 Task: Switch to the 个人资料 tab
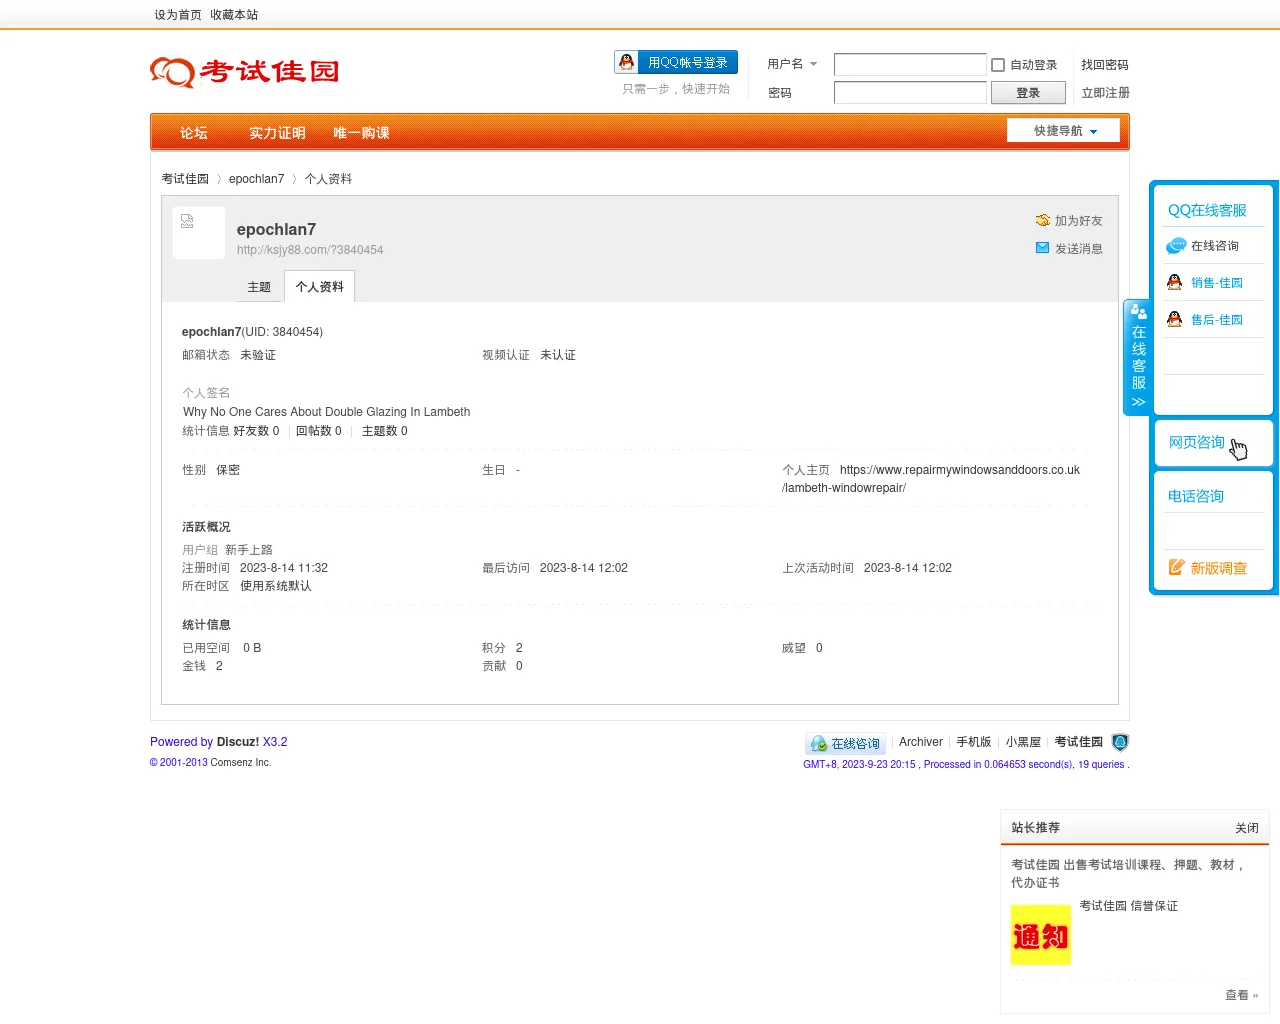(x=320, y=287)
